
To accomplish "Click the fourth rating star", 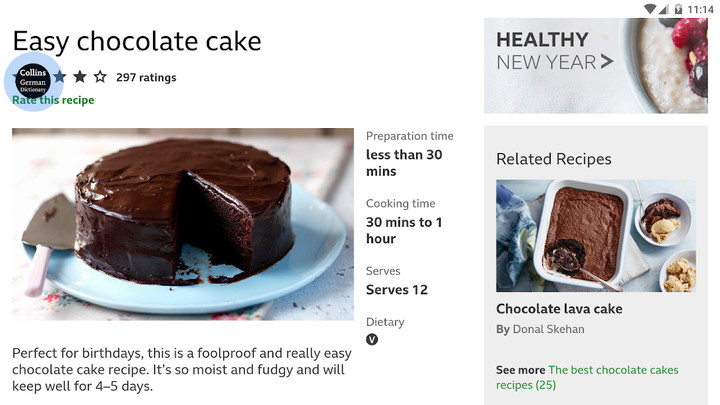I will [80, 76].
